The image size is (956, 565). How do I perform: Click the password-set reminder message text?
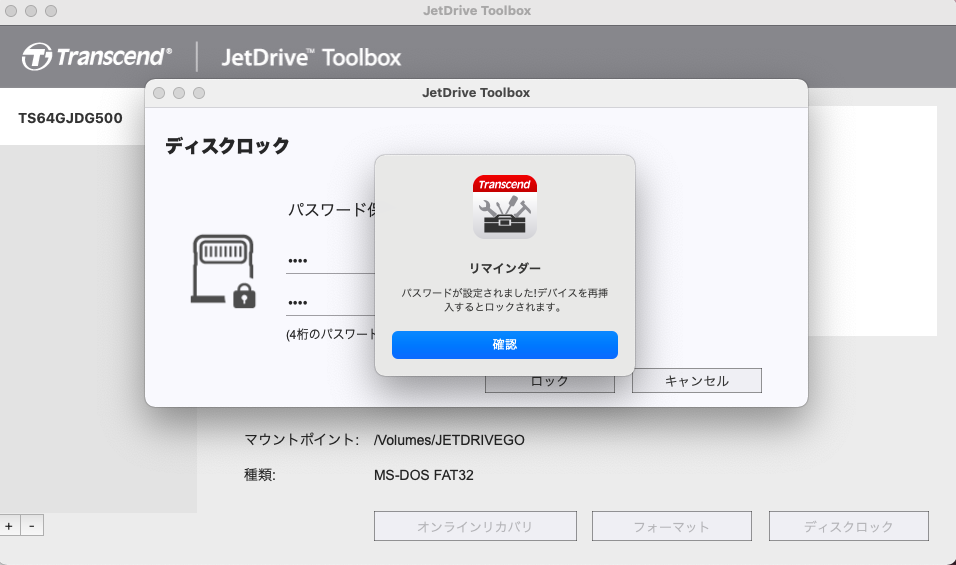point(505,300)
